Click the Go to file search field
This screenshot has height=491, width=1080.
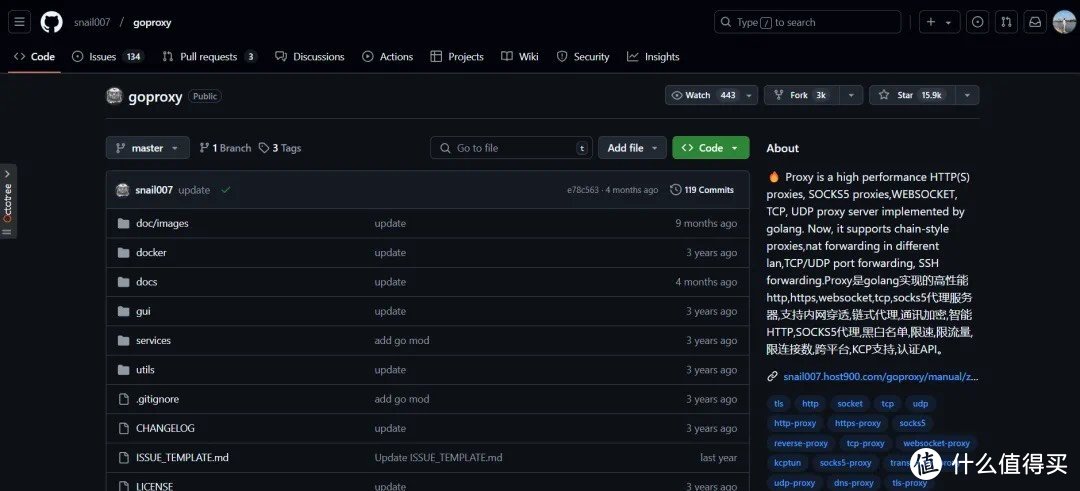(x=511, y=148)
